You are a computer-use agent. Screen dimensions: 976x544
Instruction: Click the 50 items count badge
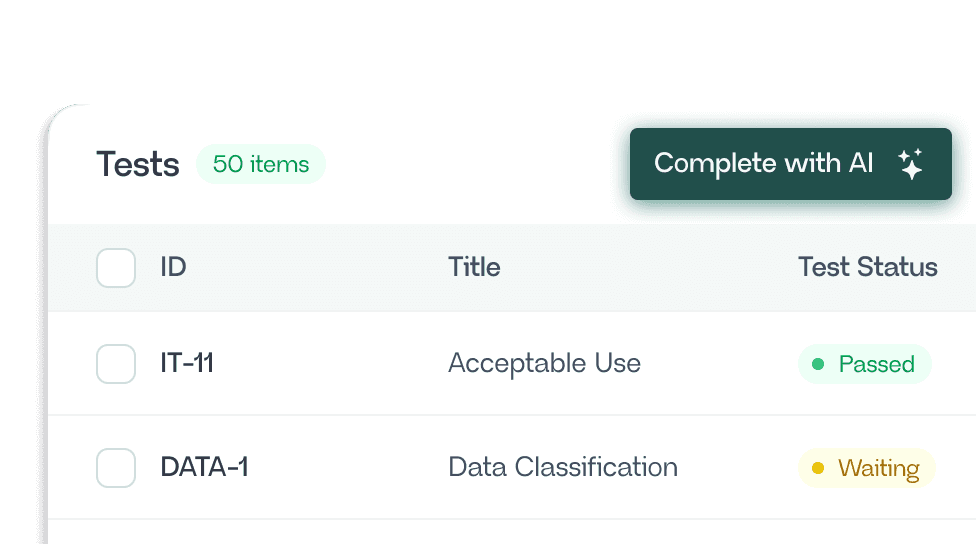[x=261, y=164]
